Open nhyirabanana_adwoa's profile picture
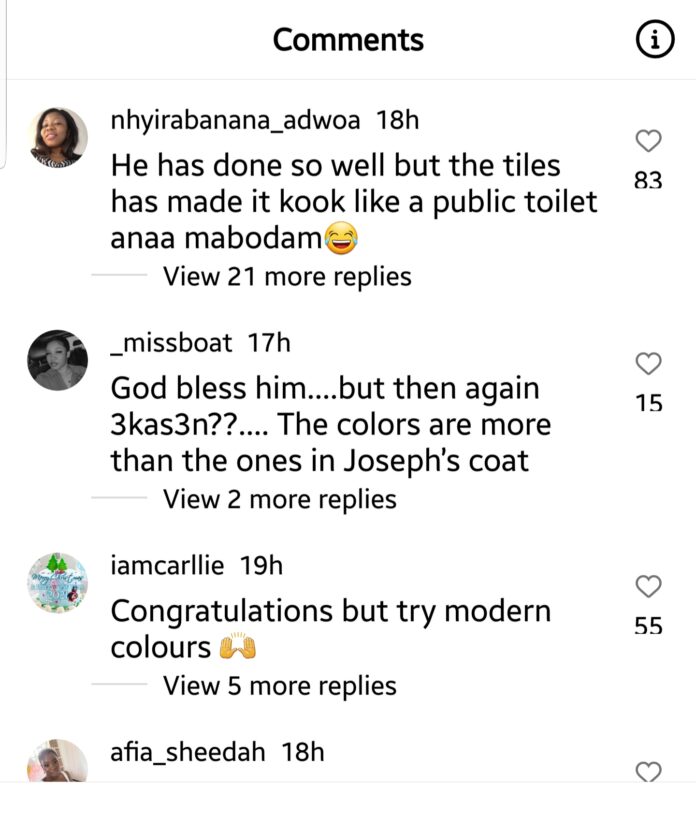This screenshot has width=696, height=815. click(57, 137)
